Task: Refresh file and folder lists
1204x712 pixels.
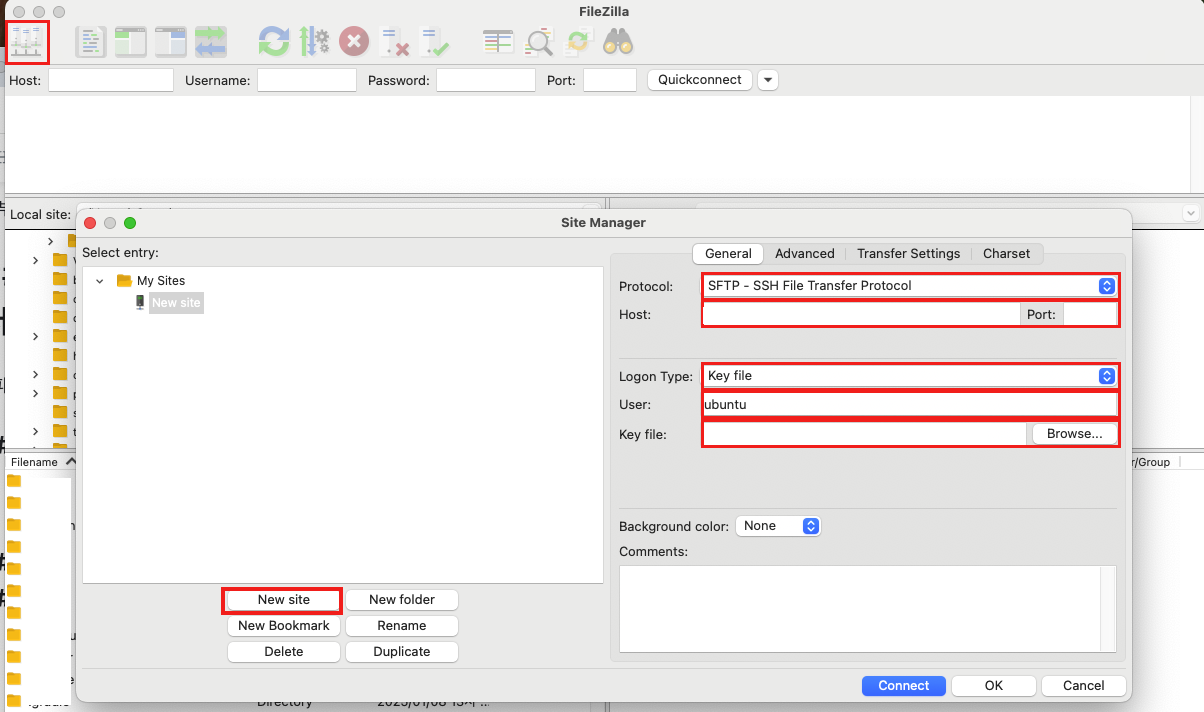Action: [x=274, y=42]
